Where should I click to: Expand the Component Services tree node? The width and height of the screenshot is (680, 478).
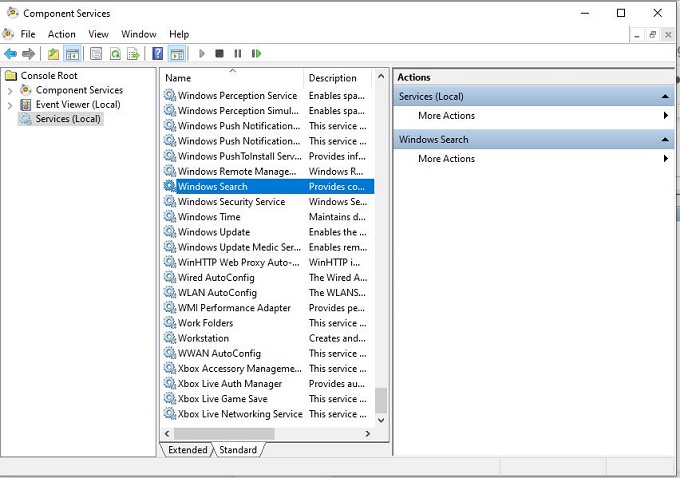point(10,90)
